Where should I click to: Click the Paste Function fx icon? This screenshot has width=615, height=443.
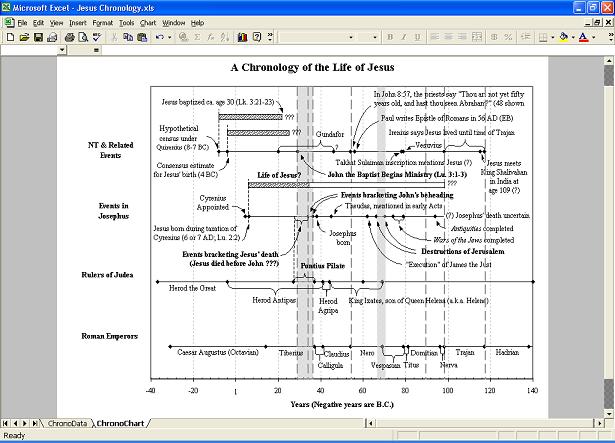point(211,37)
